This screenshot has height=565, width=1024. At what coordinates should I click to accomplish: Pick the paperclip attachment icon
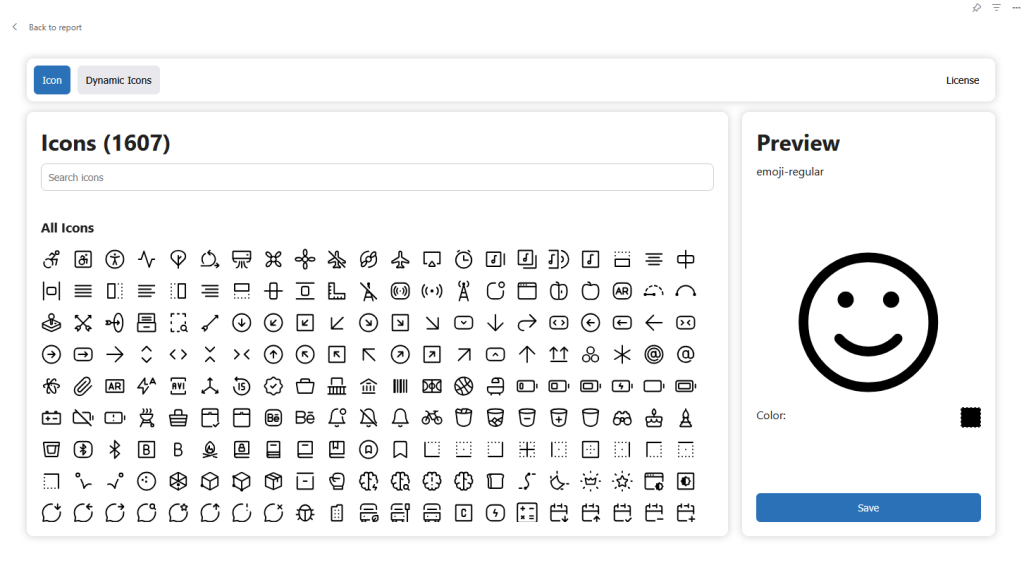(x=83, y=386)
